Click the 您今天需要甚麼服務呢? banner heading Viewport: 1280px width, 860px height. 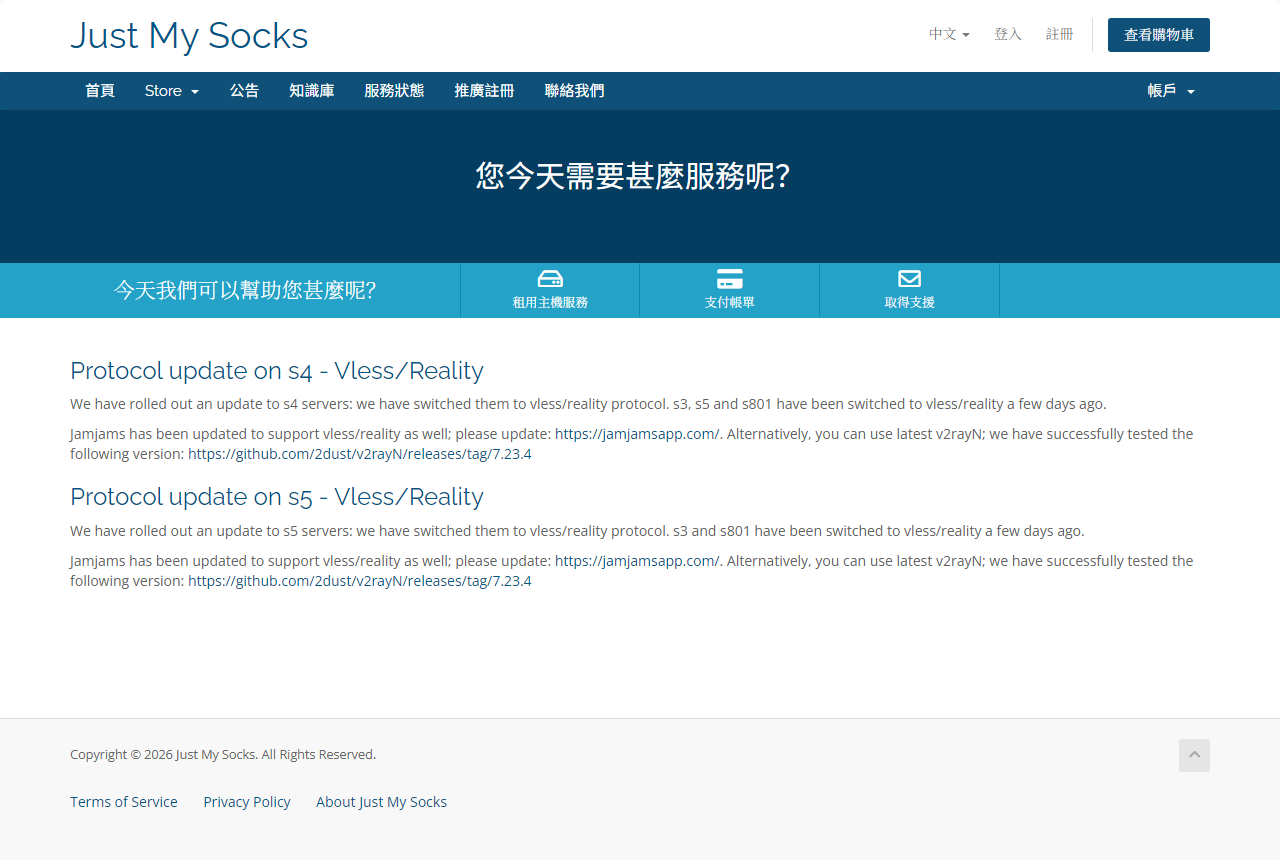(x=633, y=176)
